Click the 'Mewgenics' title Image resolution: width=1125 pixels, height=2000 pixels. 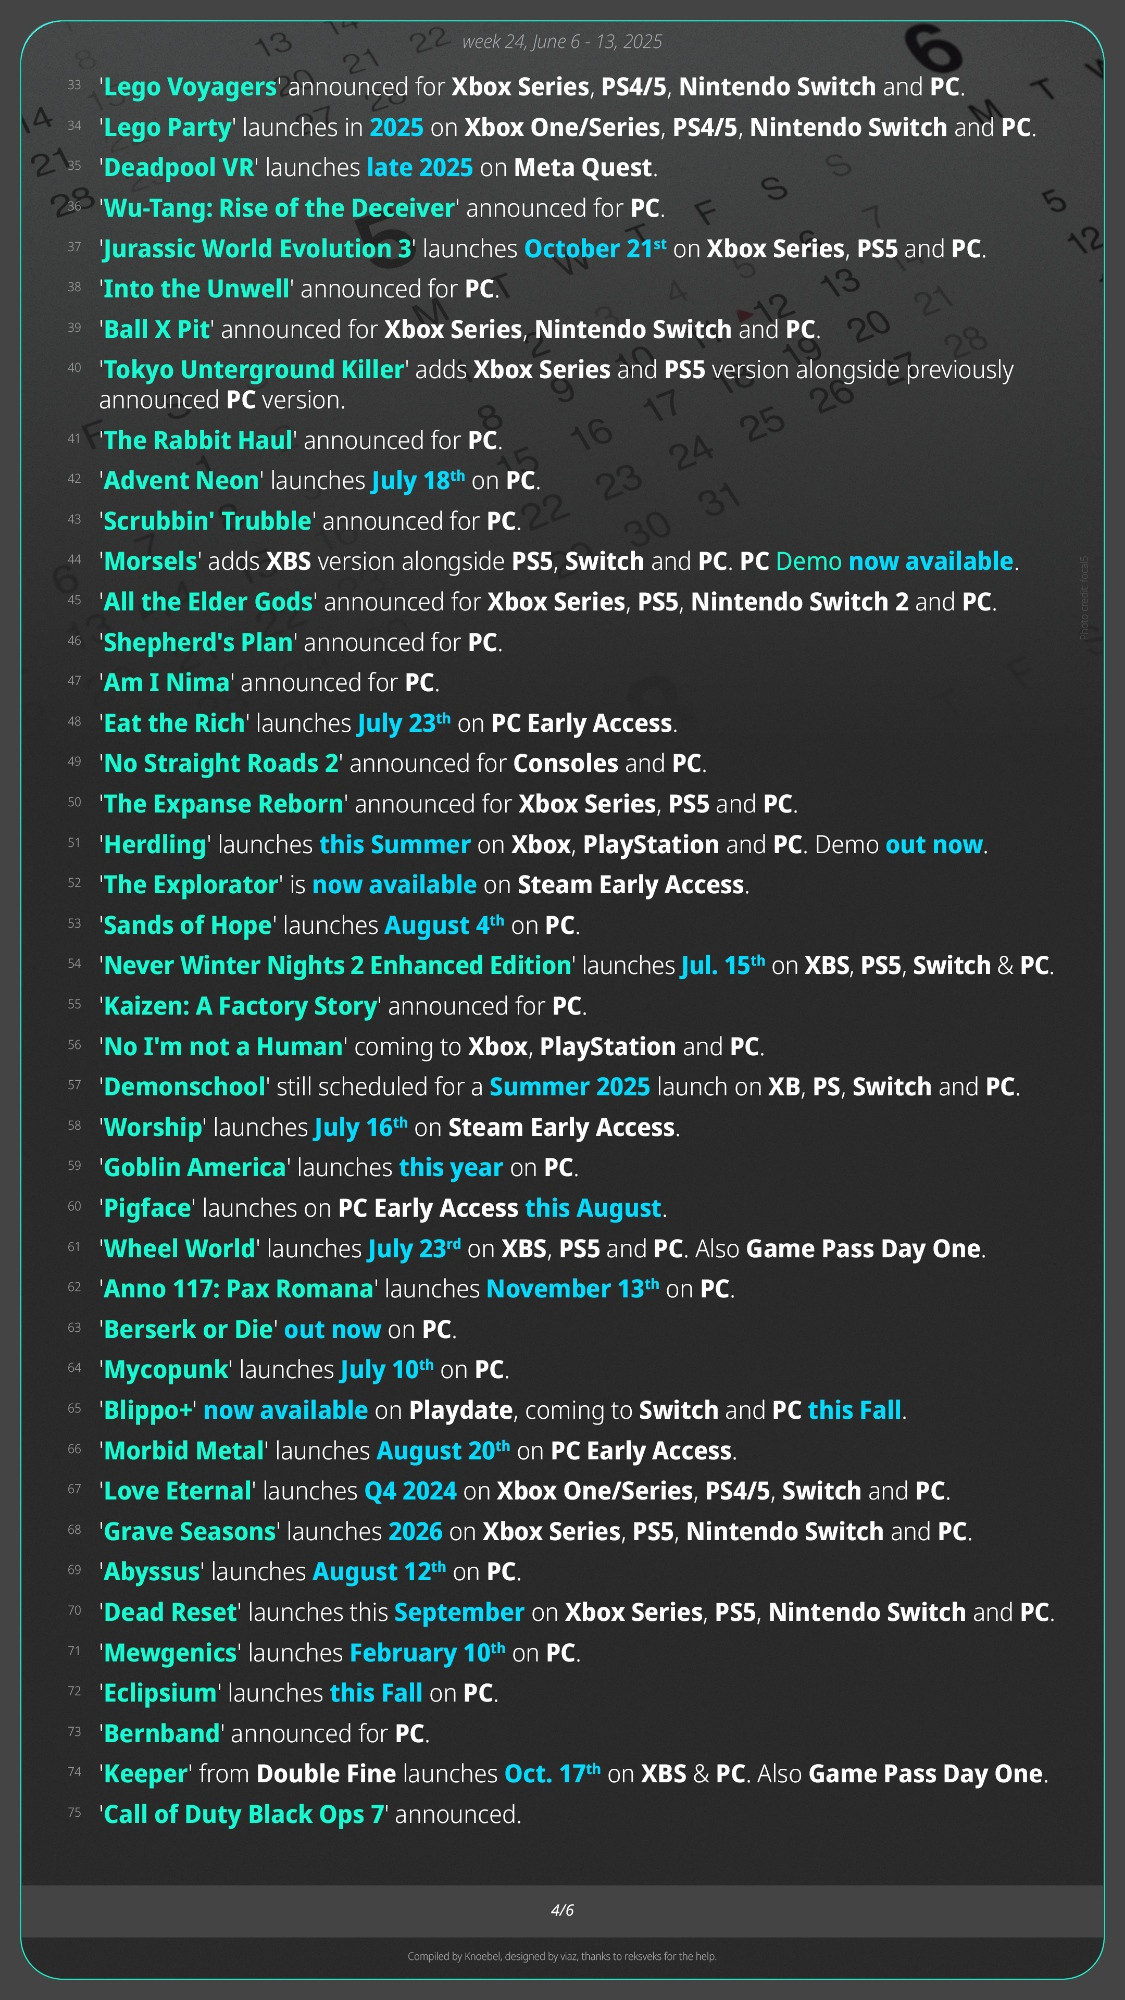click(x=171, y=1653)
